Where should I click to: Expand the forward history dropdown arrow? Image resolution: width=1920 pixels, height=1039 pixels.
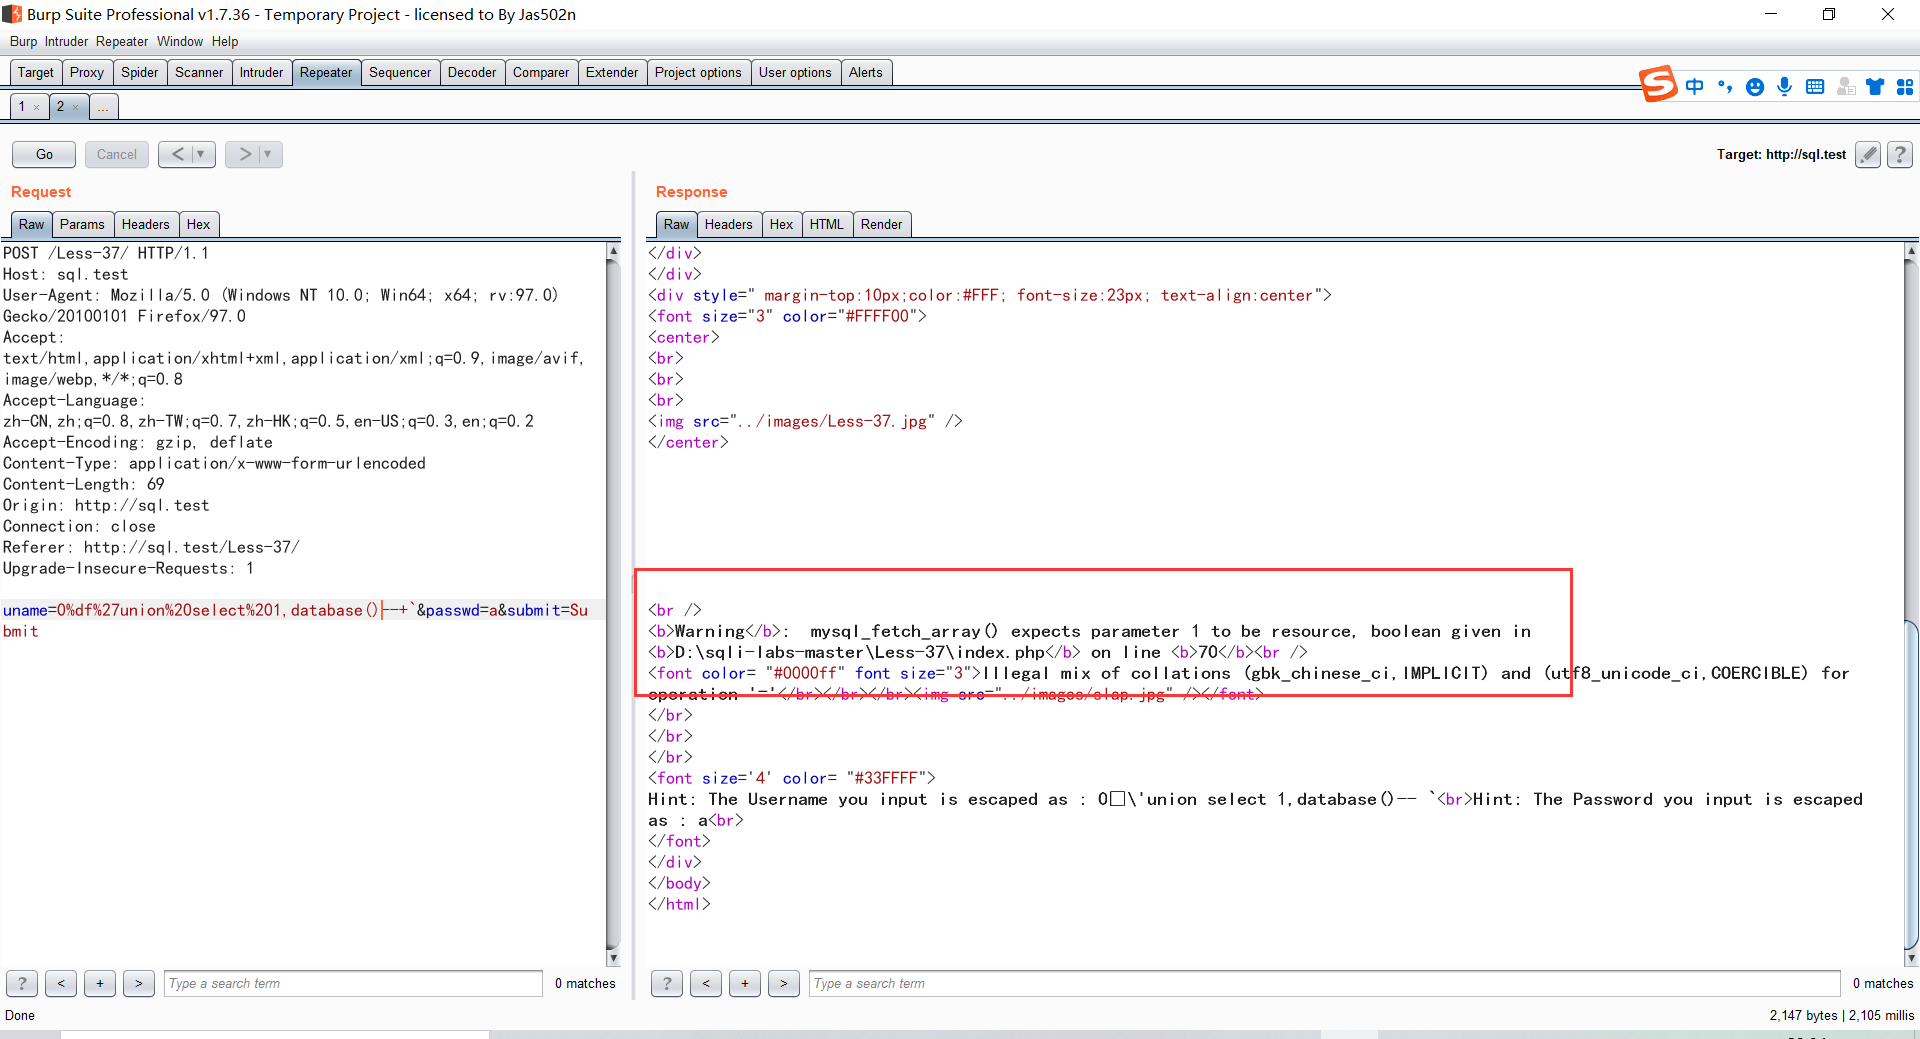click(x=268, y=154)
